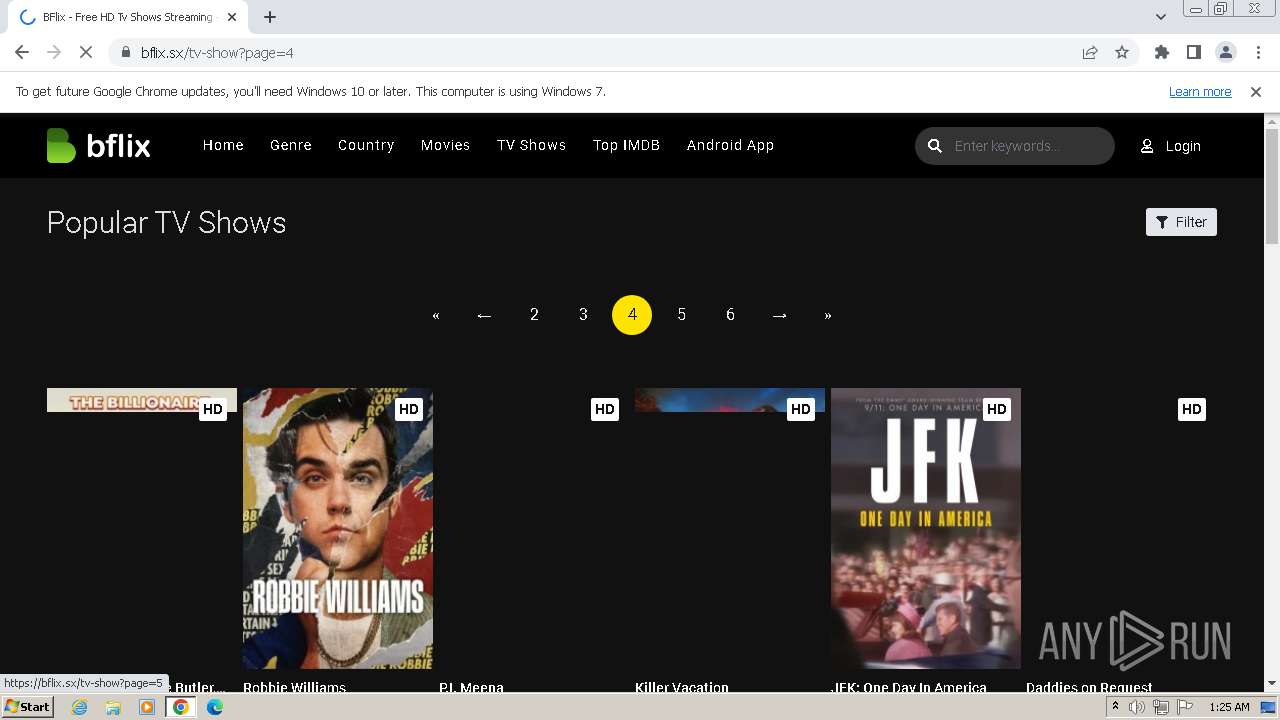Open the Chrome profile avatar
This screenshot has height=720, width=1280.
point(1226,53)
